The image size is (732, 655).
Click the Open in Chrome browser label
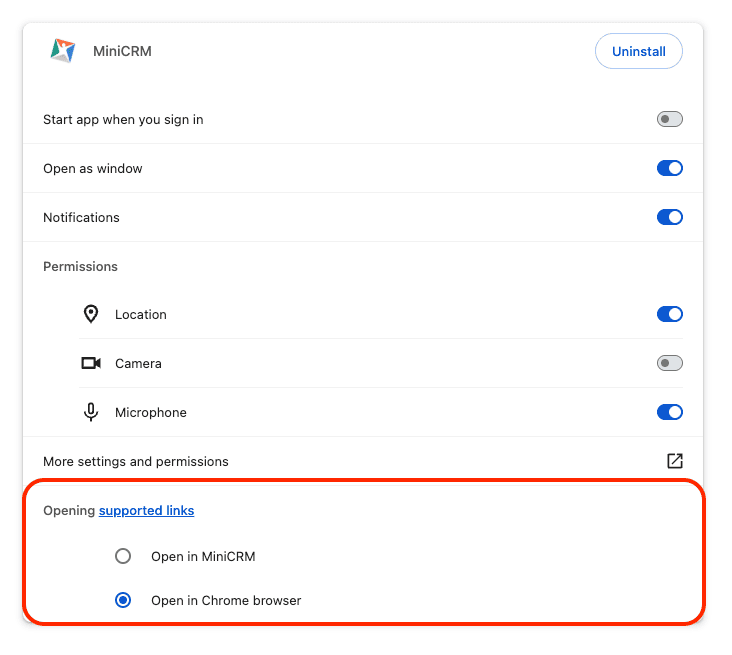point(226,600)
